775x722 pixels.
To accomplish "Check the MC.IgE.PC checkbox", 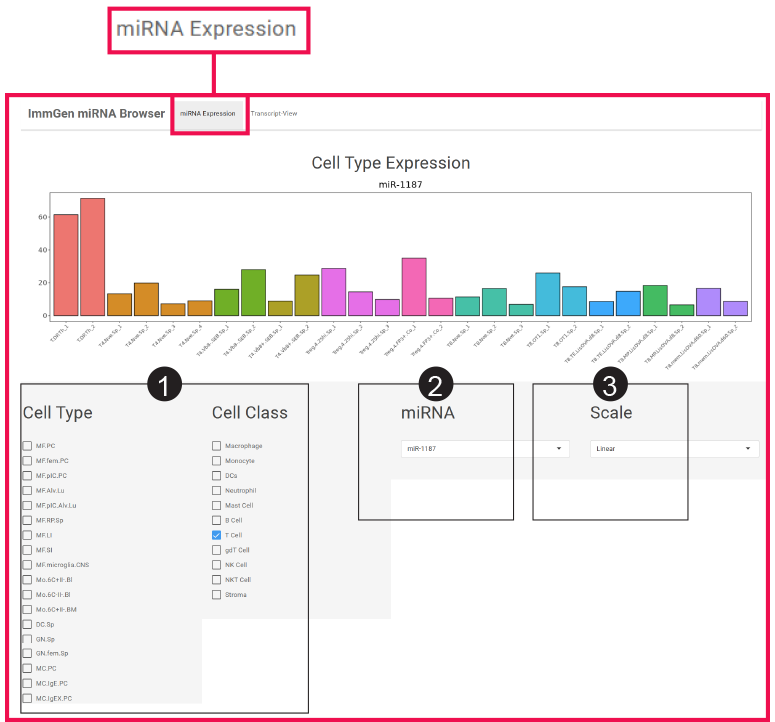I will point(27,683).
